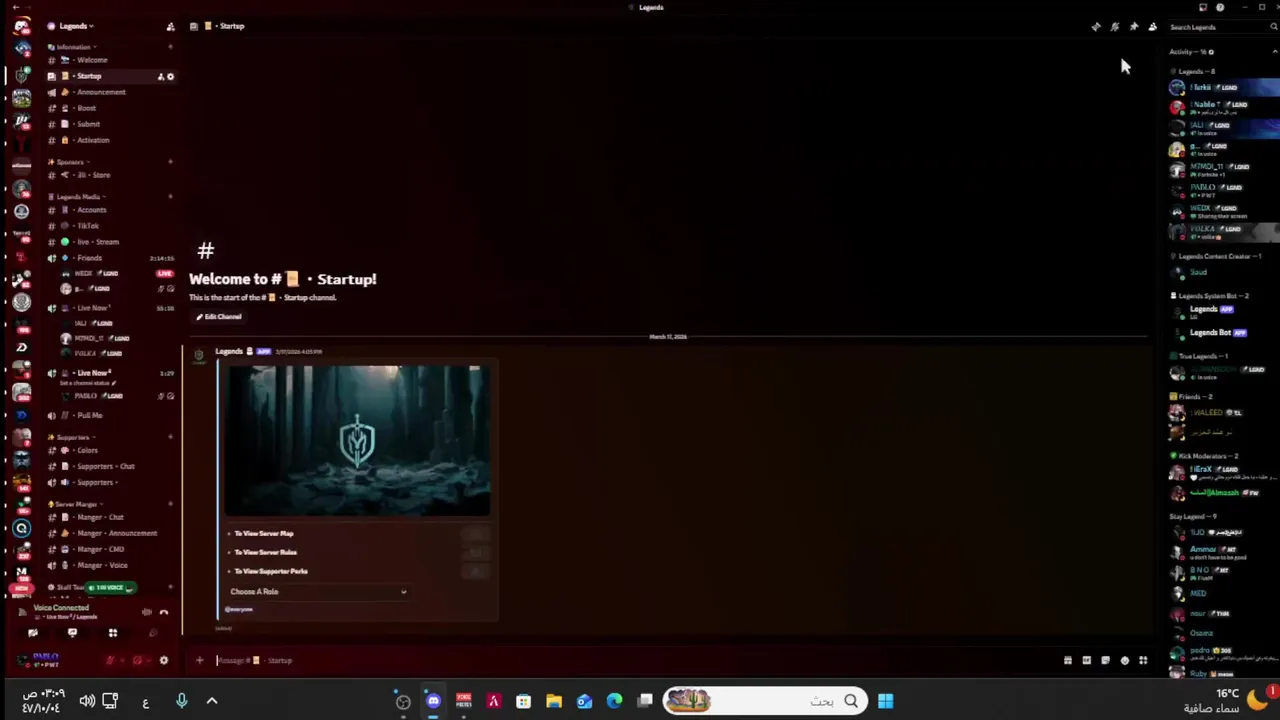Open notification settings bell icon in header
This screenshot has width=1280, height=720.
coord(1115,27)
